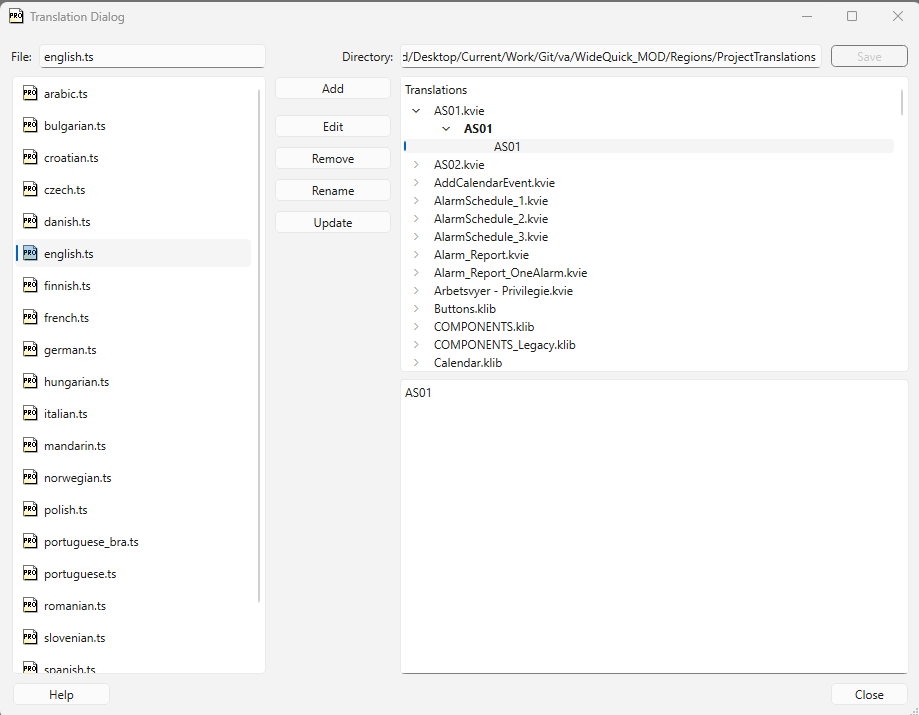Click the Close button at bottom
Image resolution: width=919 pixels, height=715 pixels.
[x=869, y=694]
